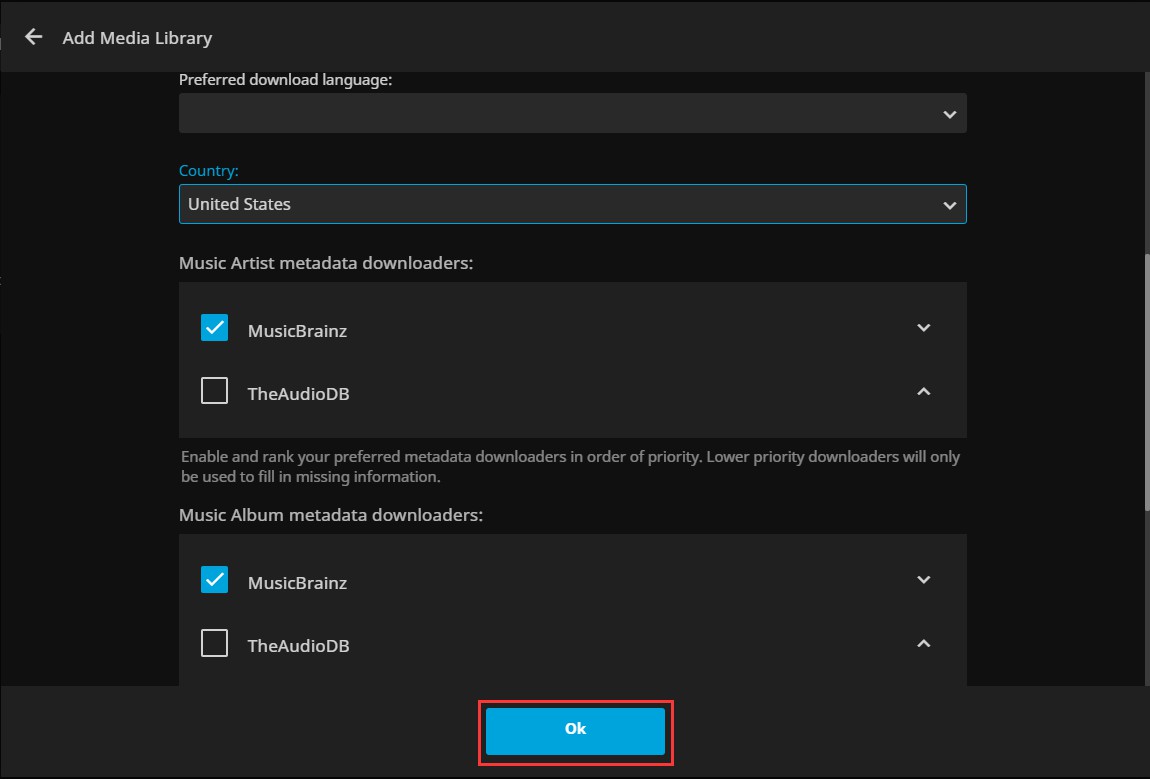Click the Preferred download language label
1150x779 pixels.
[285, 80]
